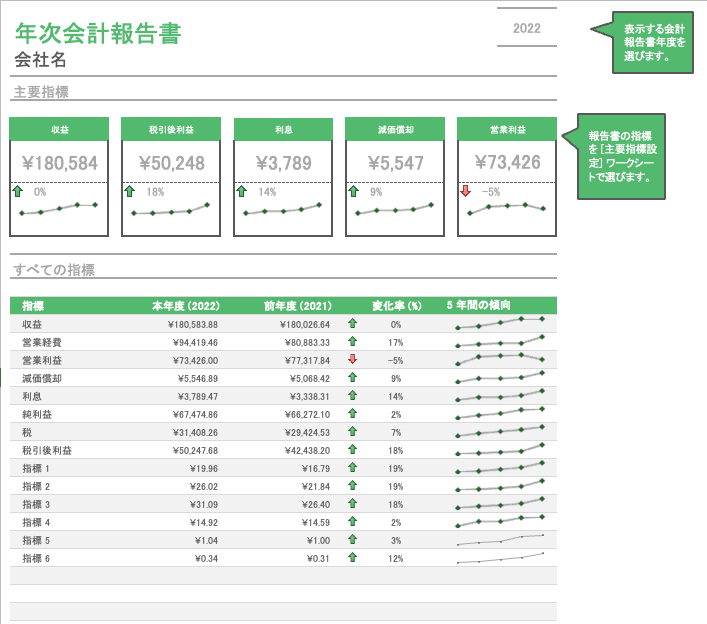Viewport: 707px width, 624px height.
Task: Click the up arrow icon in 利息 table row
Action: point(353,395)
